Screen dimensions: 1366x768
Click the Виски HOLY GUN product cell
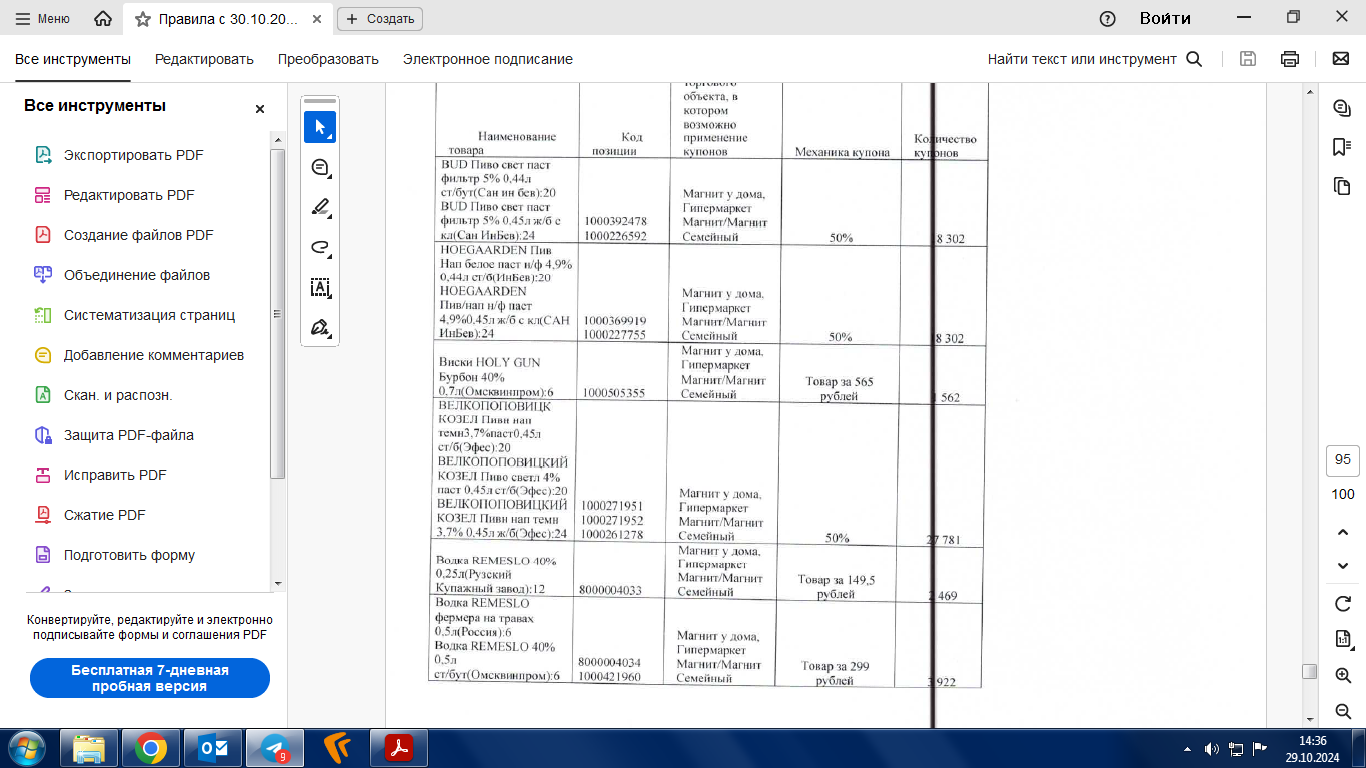point(504,377)
